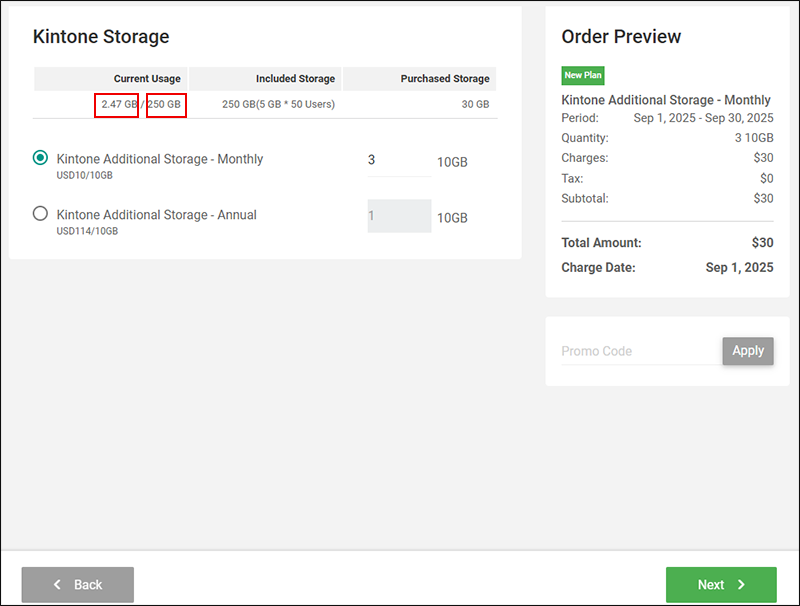This screenshot has width=800, height=606.
Task: Click the highlighted 2.47 GB usage value
Action: (x=117, y=104)
